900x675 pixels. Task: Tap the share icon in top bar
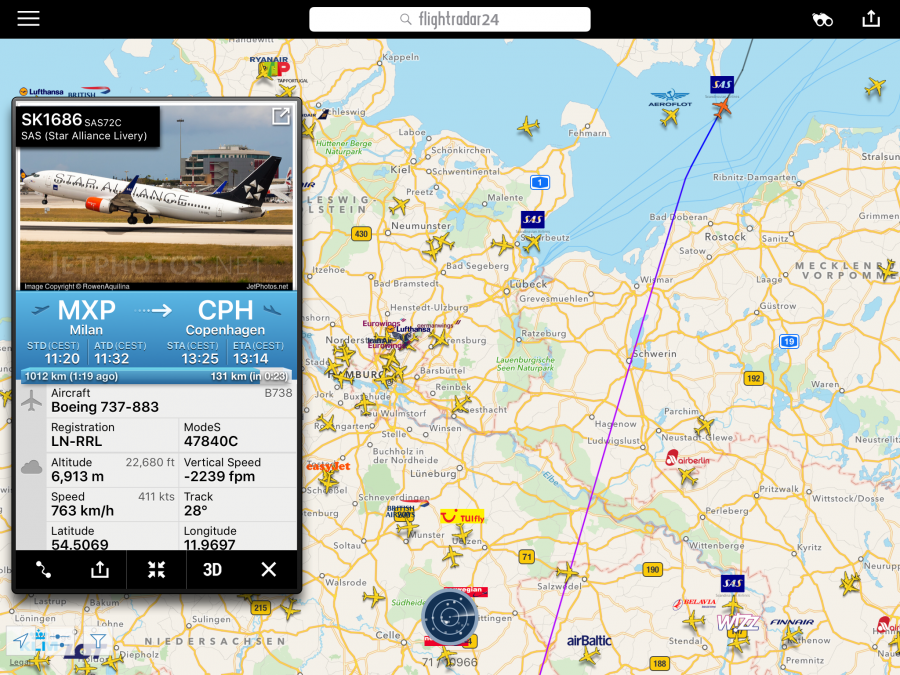click(x=871, y=18)
